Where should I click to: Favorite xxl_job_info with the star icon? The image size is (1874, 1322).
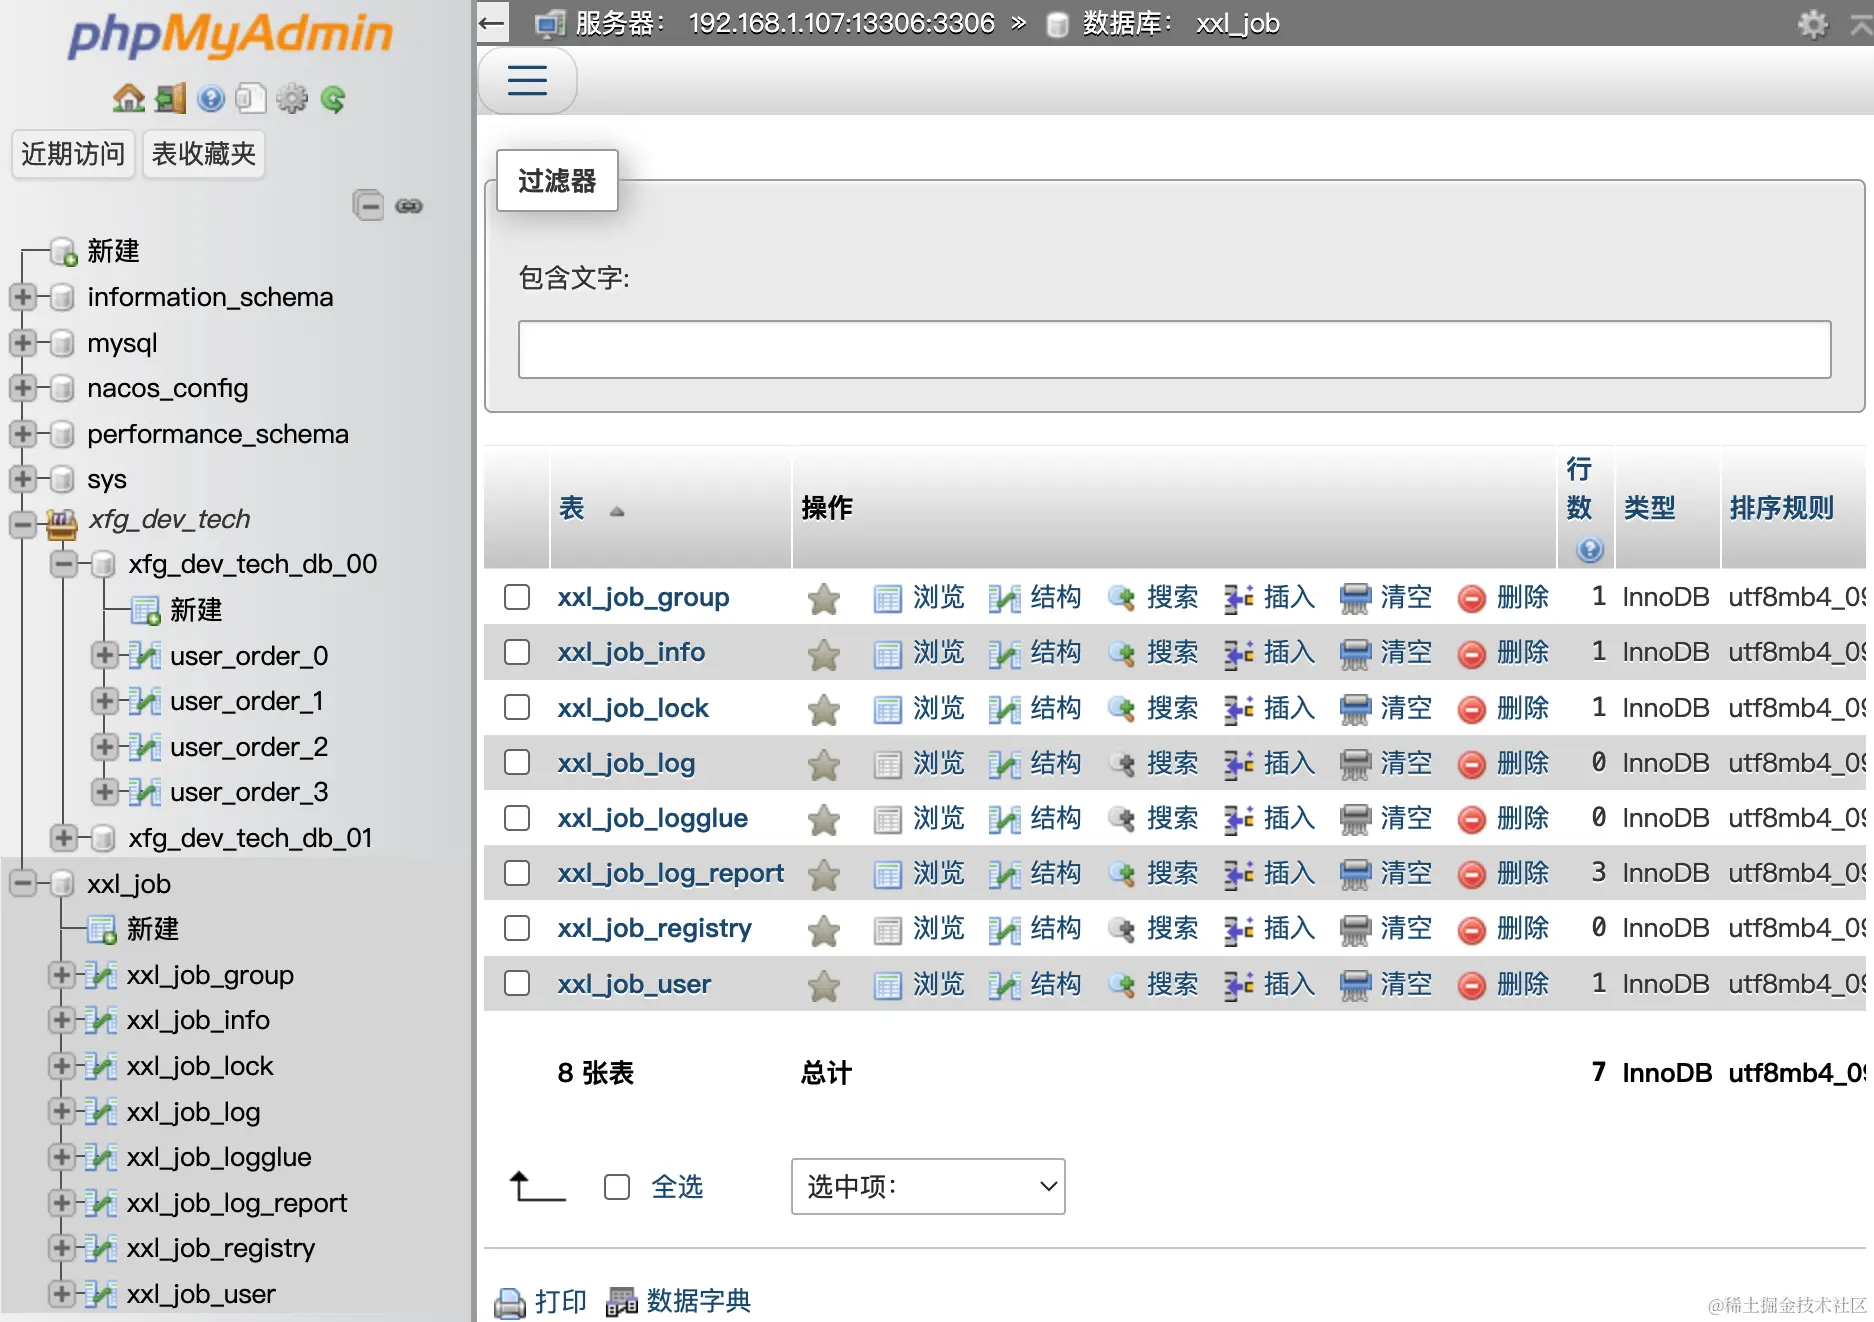823,654
